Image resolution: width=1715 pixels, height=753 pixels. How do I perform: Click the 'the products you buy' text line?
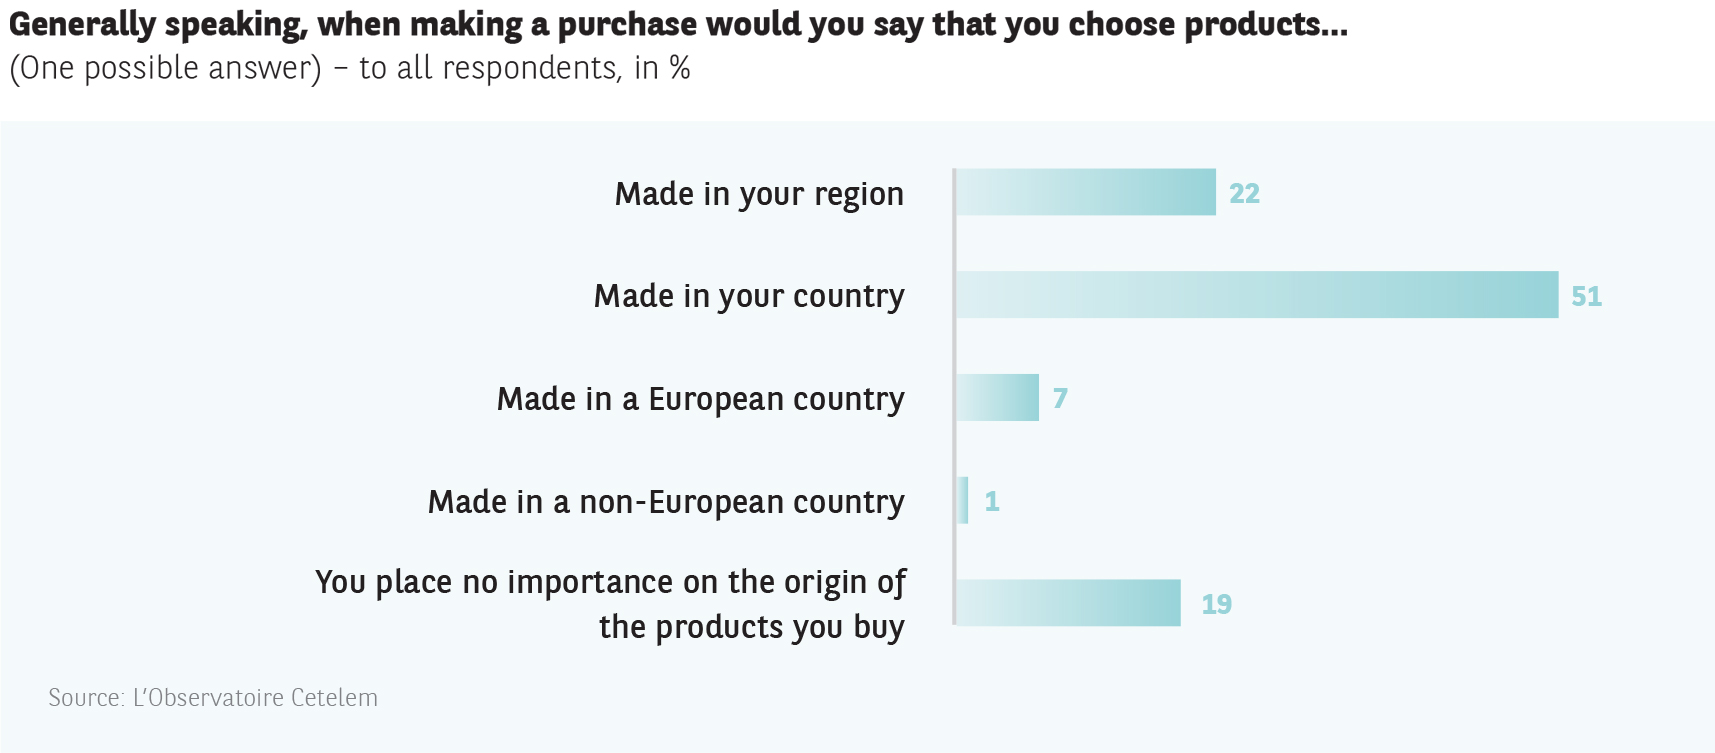(751, 627)
